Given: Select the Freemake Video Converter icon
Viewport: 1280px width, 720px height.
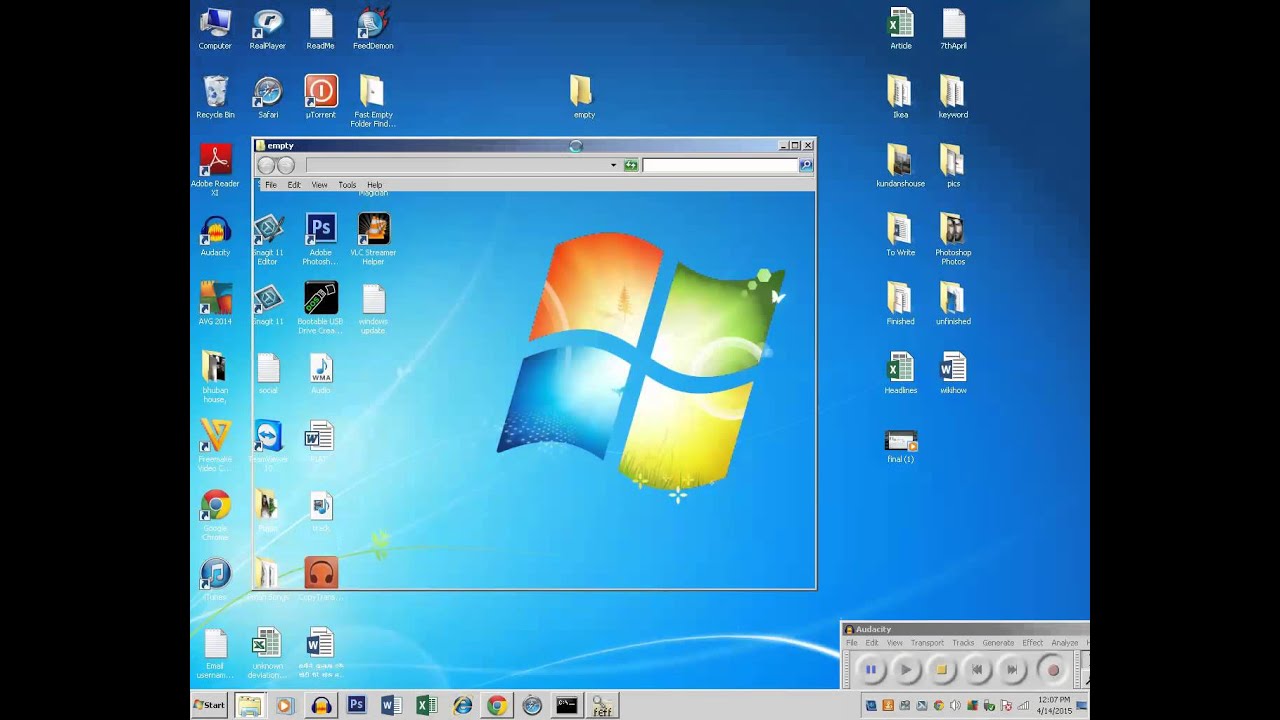Looking at the screenshot, I should (215, 446).
